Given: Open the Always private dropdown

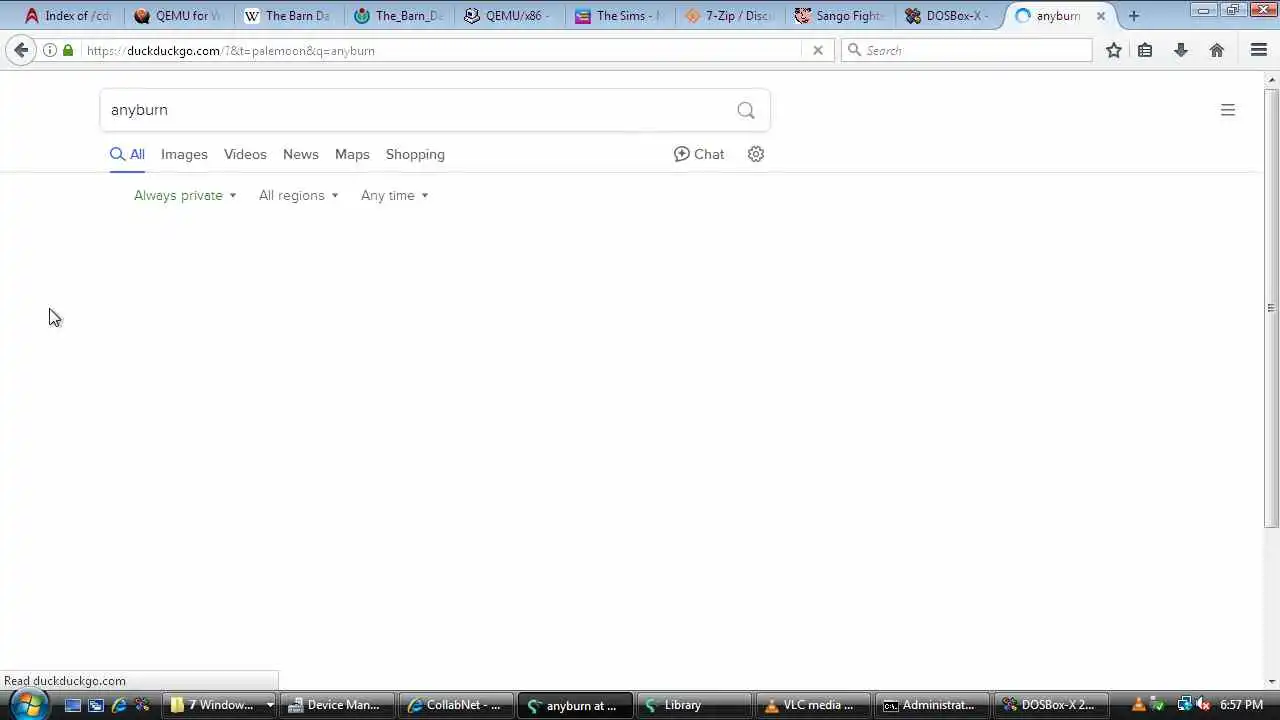Looking at the screenshot, I should [x=185, y=195].
